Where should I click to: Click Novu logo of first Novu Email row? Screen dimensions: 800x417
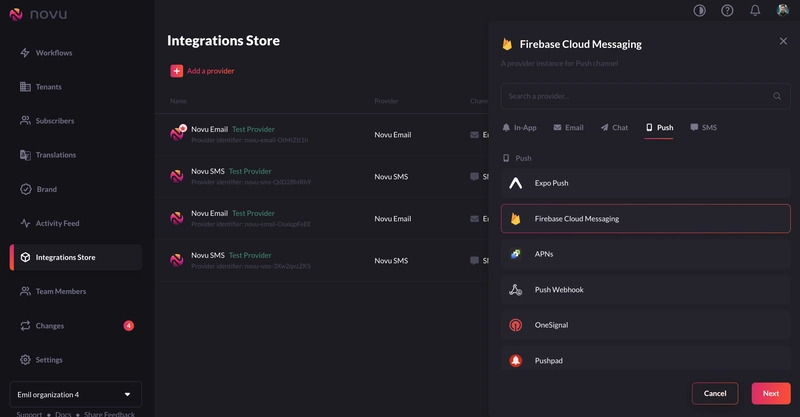pos(178,134)
